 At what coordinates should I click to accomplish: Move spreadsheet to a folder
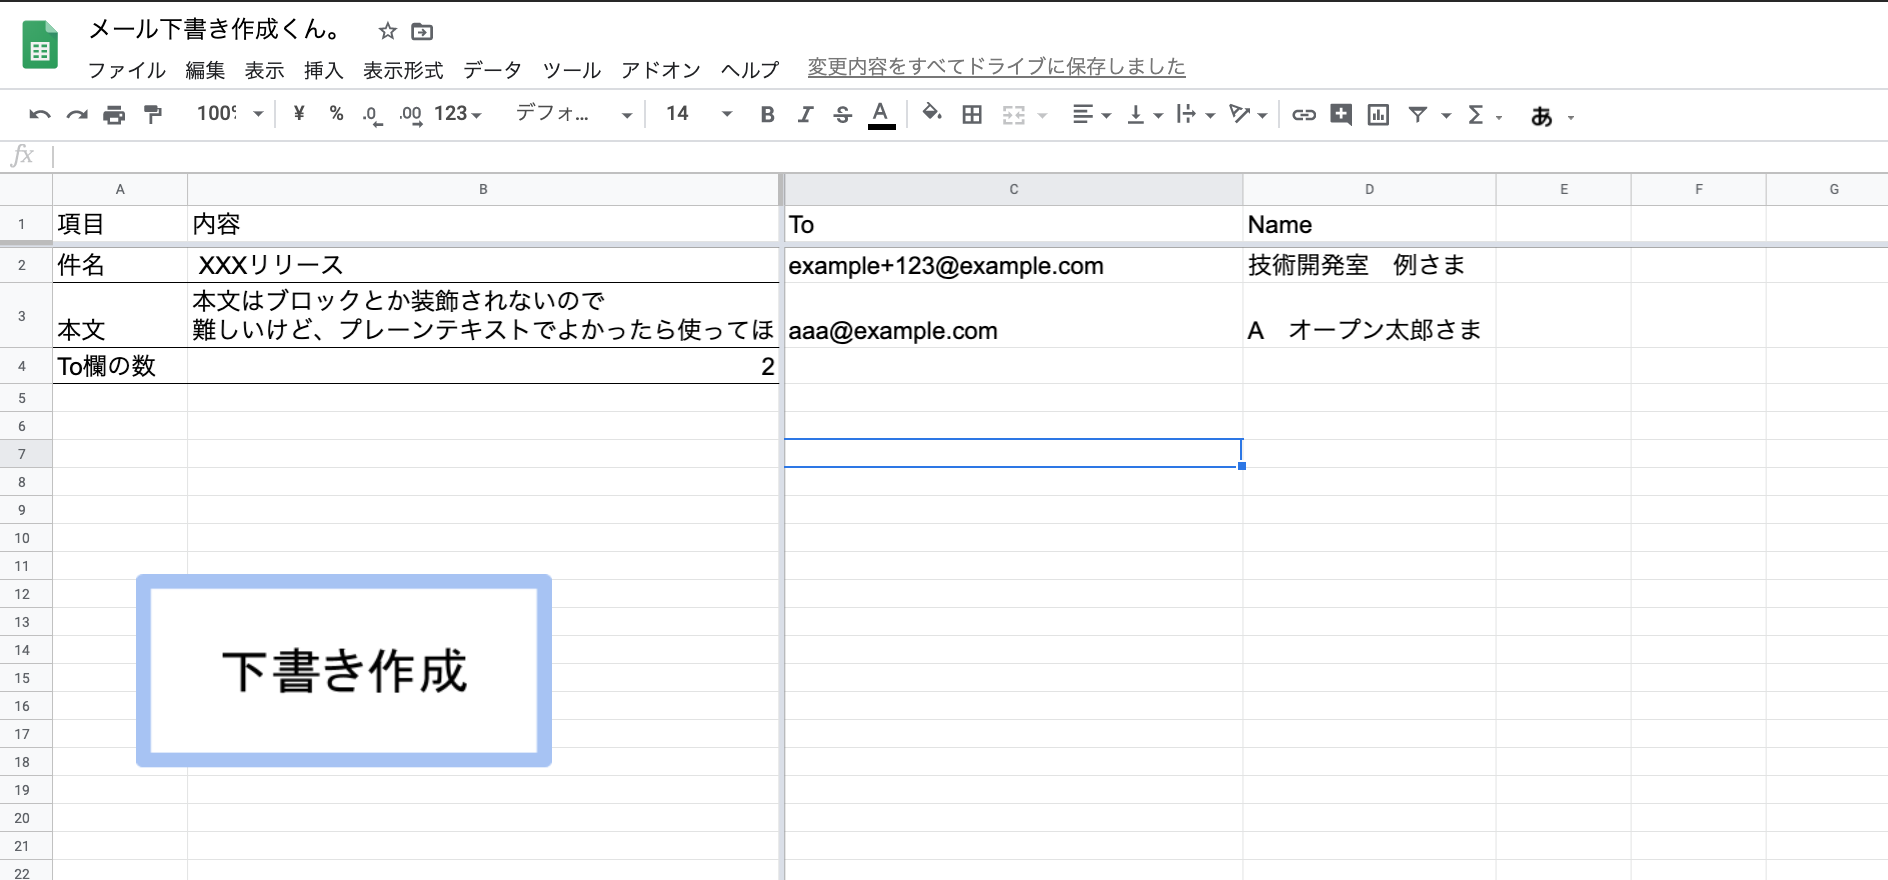[x=423, y=31]
